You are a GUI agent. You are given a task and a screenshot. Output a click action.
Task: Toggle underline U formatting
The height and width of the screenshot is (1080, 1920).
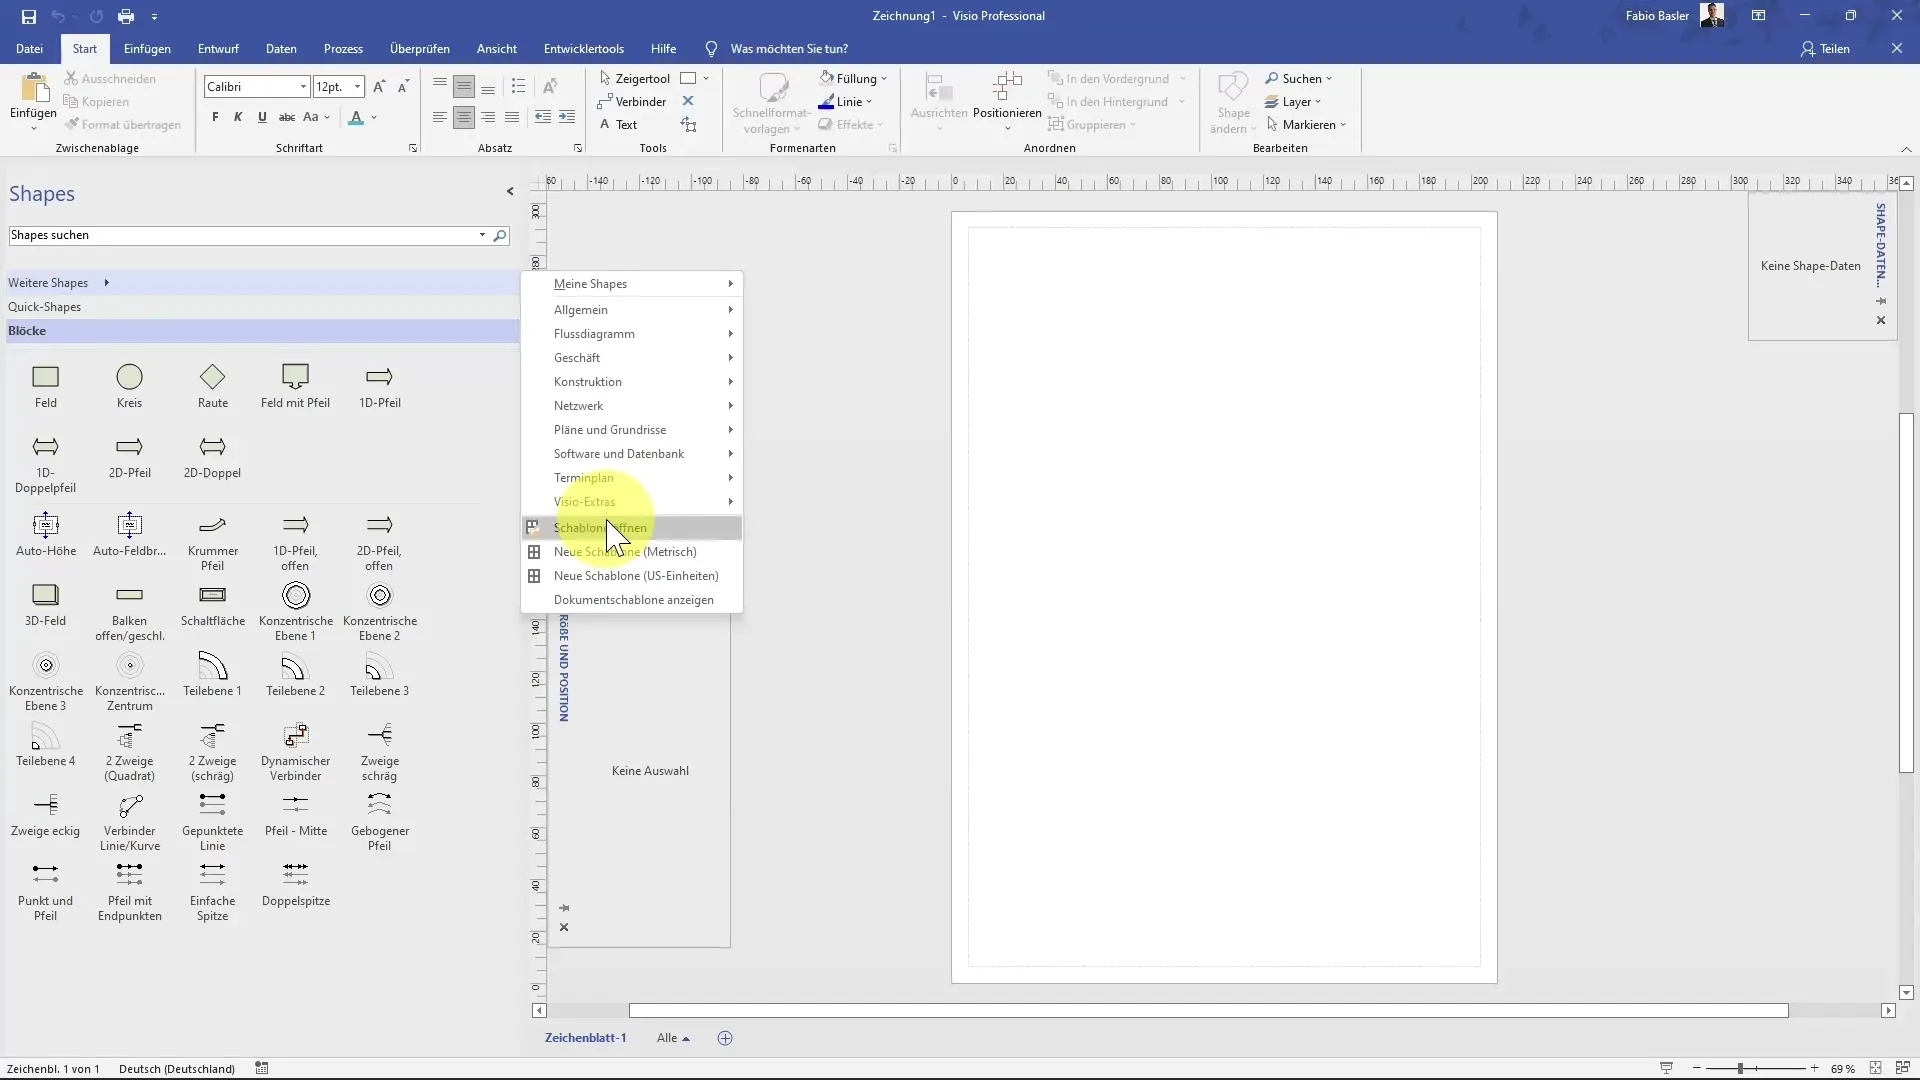[x=262, y=117]
